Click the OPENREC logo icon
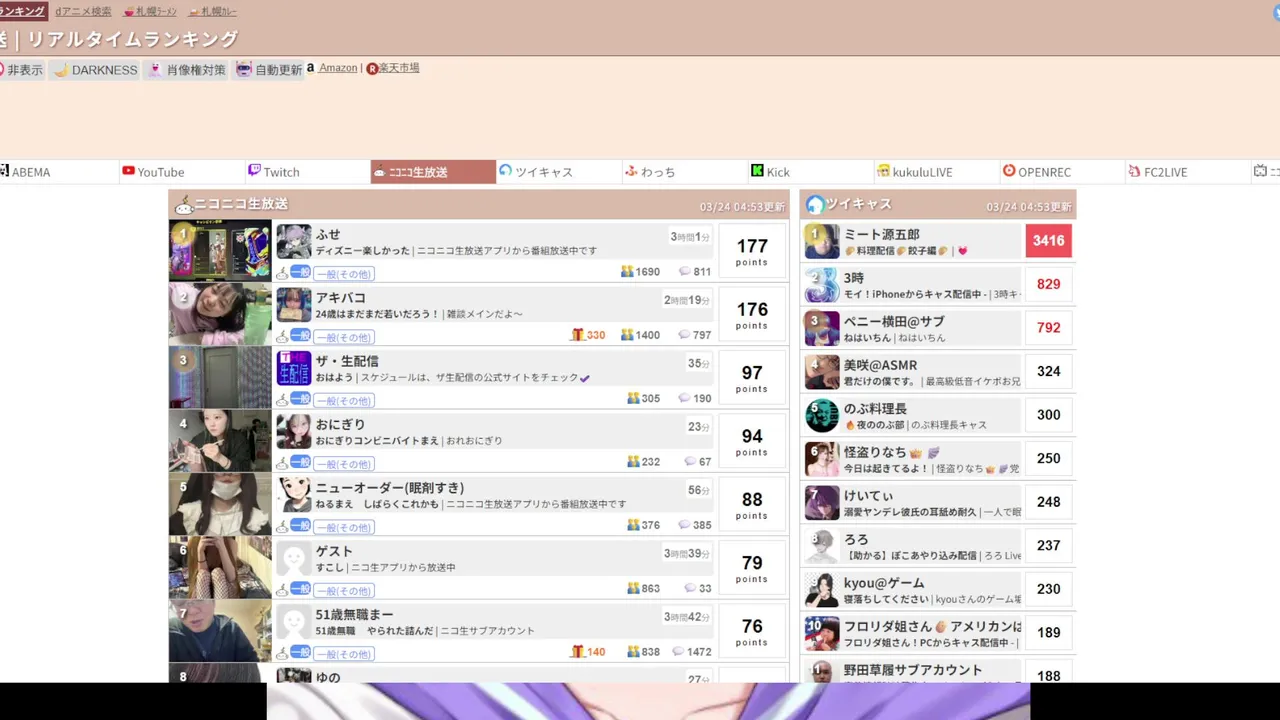The height and width of the screenshot is (720, 1280). click(x=1009, y=171)
